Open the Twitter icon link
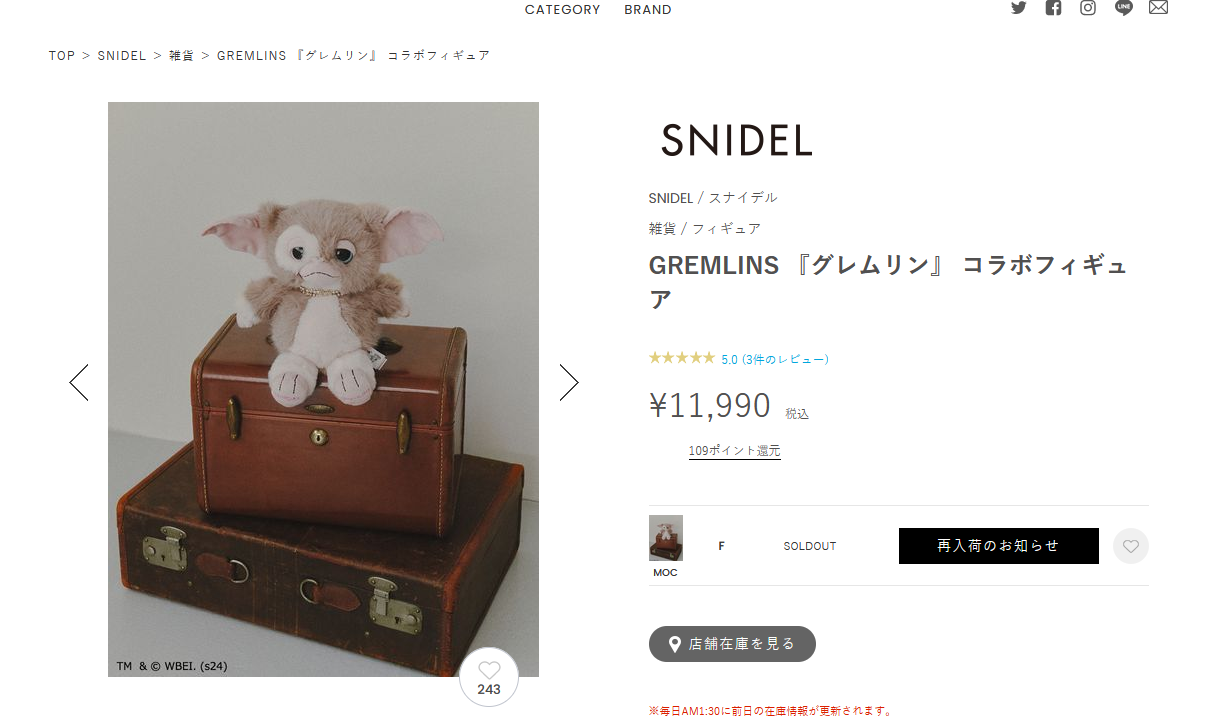This screenshot has width=1207, height=722. pyautogui.click(x=1019, y=8)
